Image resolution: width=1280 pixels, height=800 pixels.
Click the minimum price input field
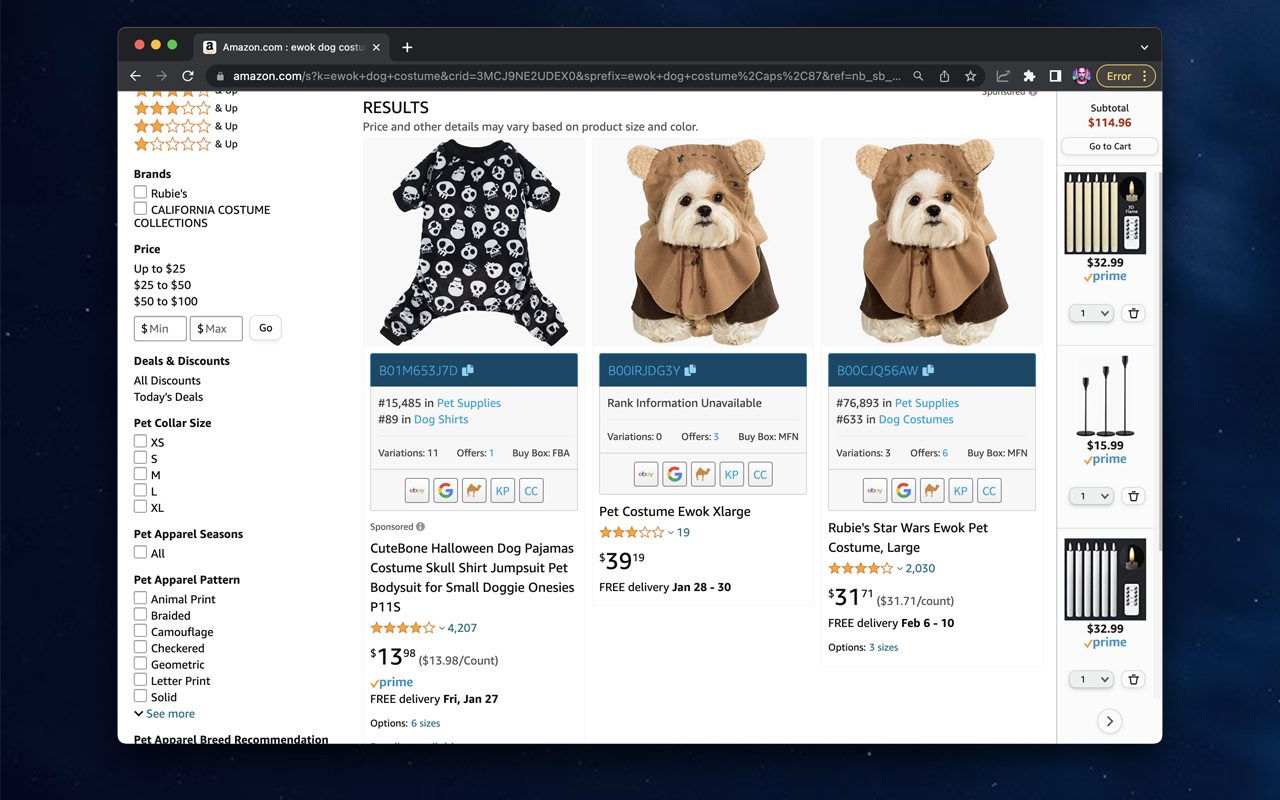[x=161, y=328]
